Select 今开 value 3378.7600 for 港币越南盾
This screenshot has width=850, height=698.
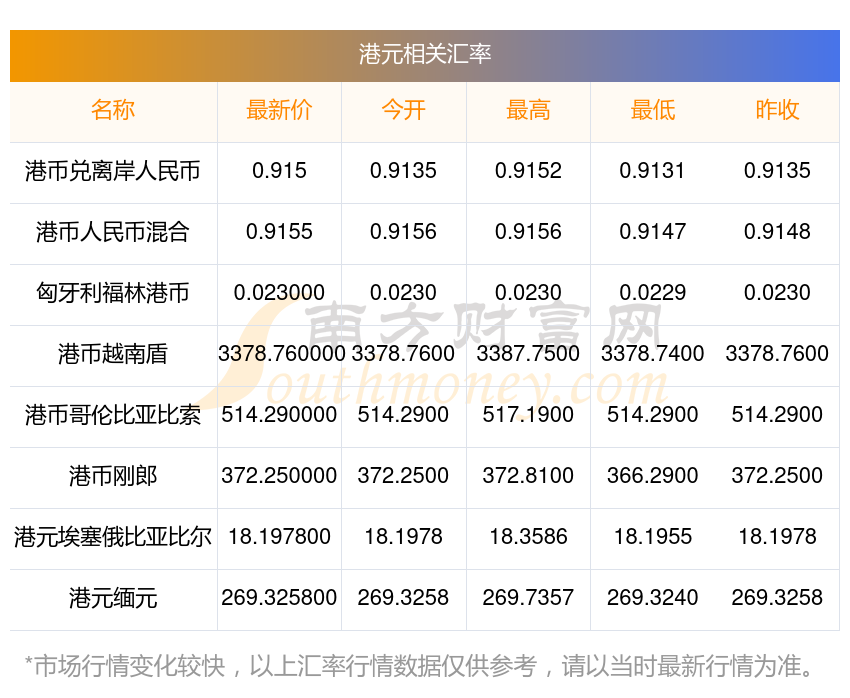point(403,354)
